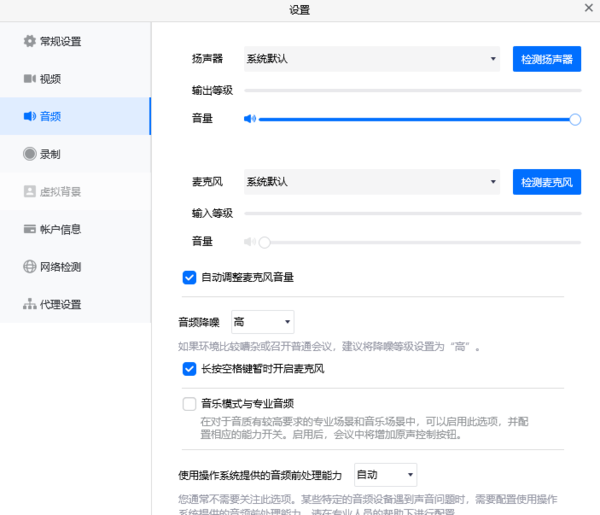Click the globe icon beside 网络检测
Viewport: 600px width, 515px height.
(29, 267)
